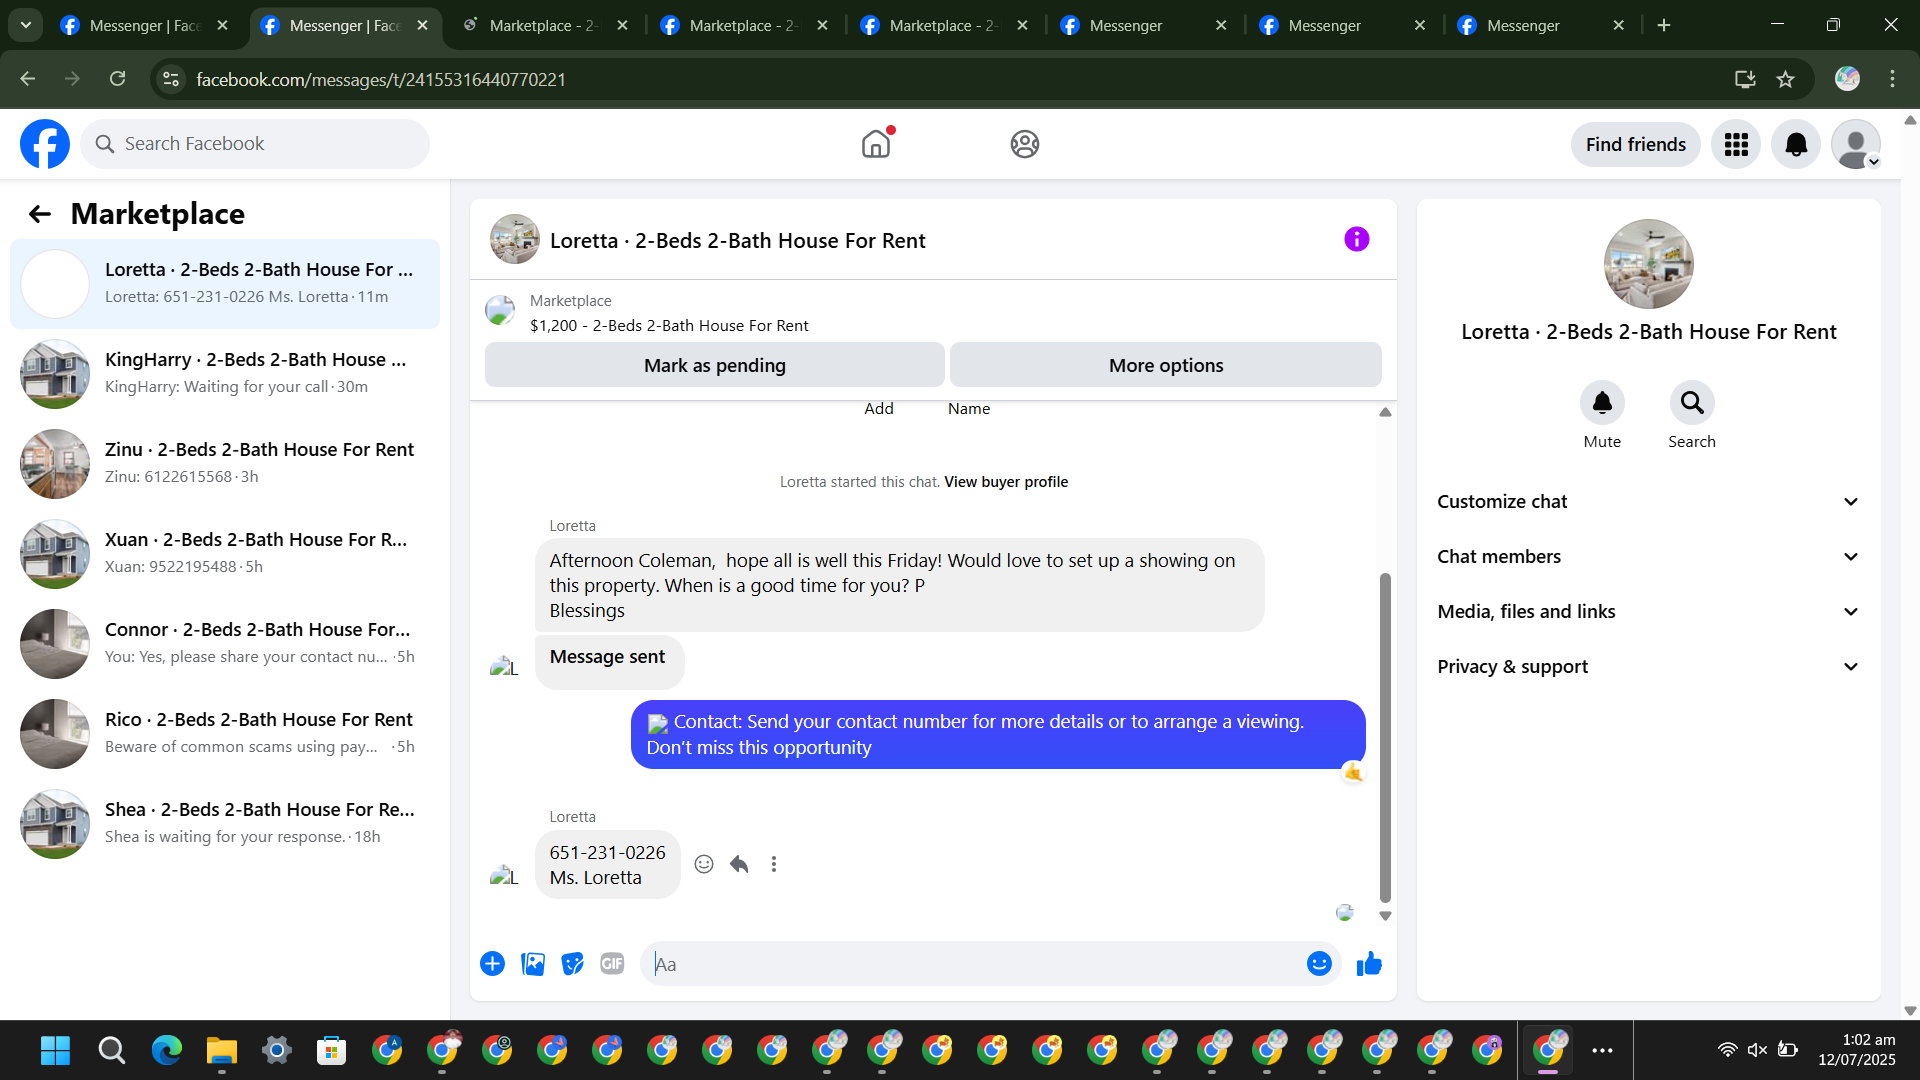Expand Chat members section

(x=1648, y=557)
